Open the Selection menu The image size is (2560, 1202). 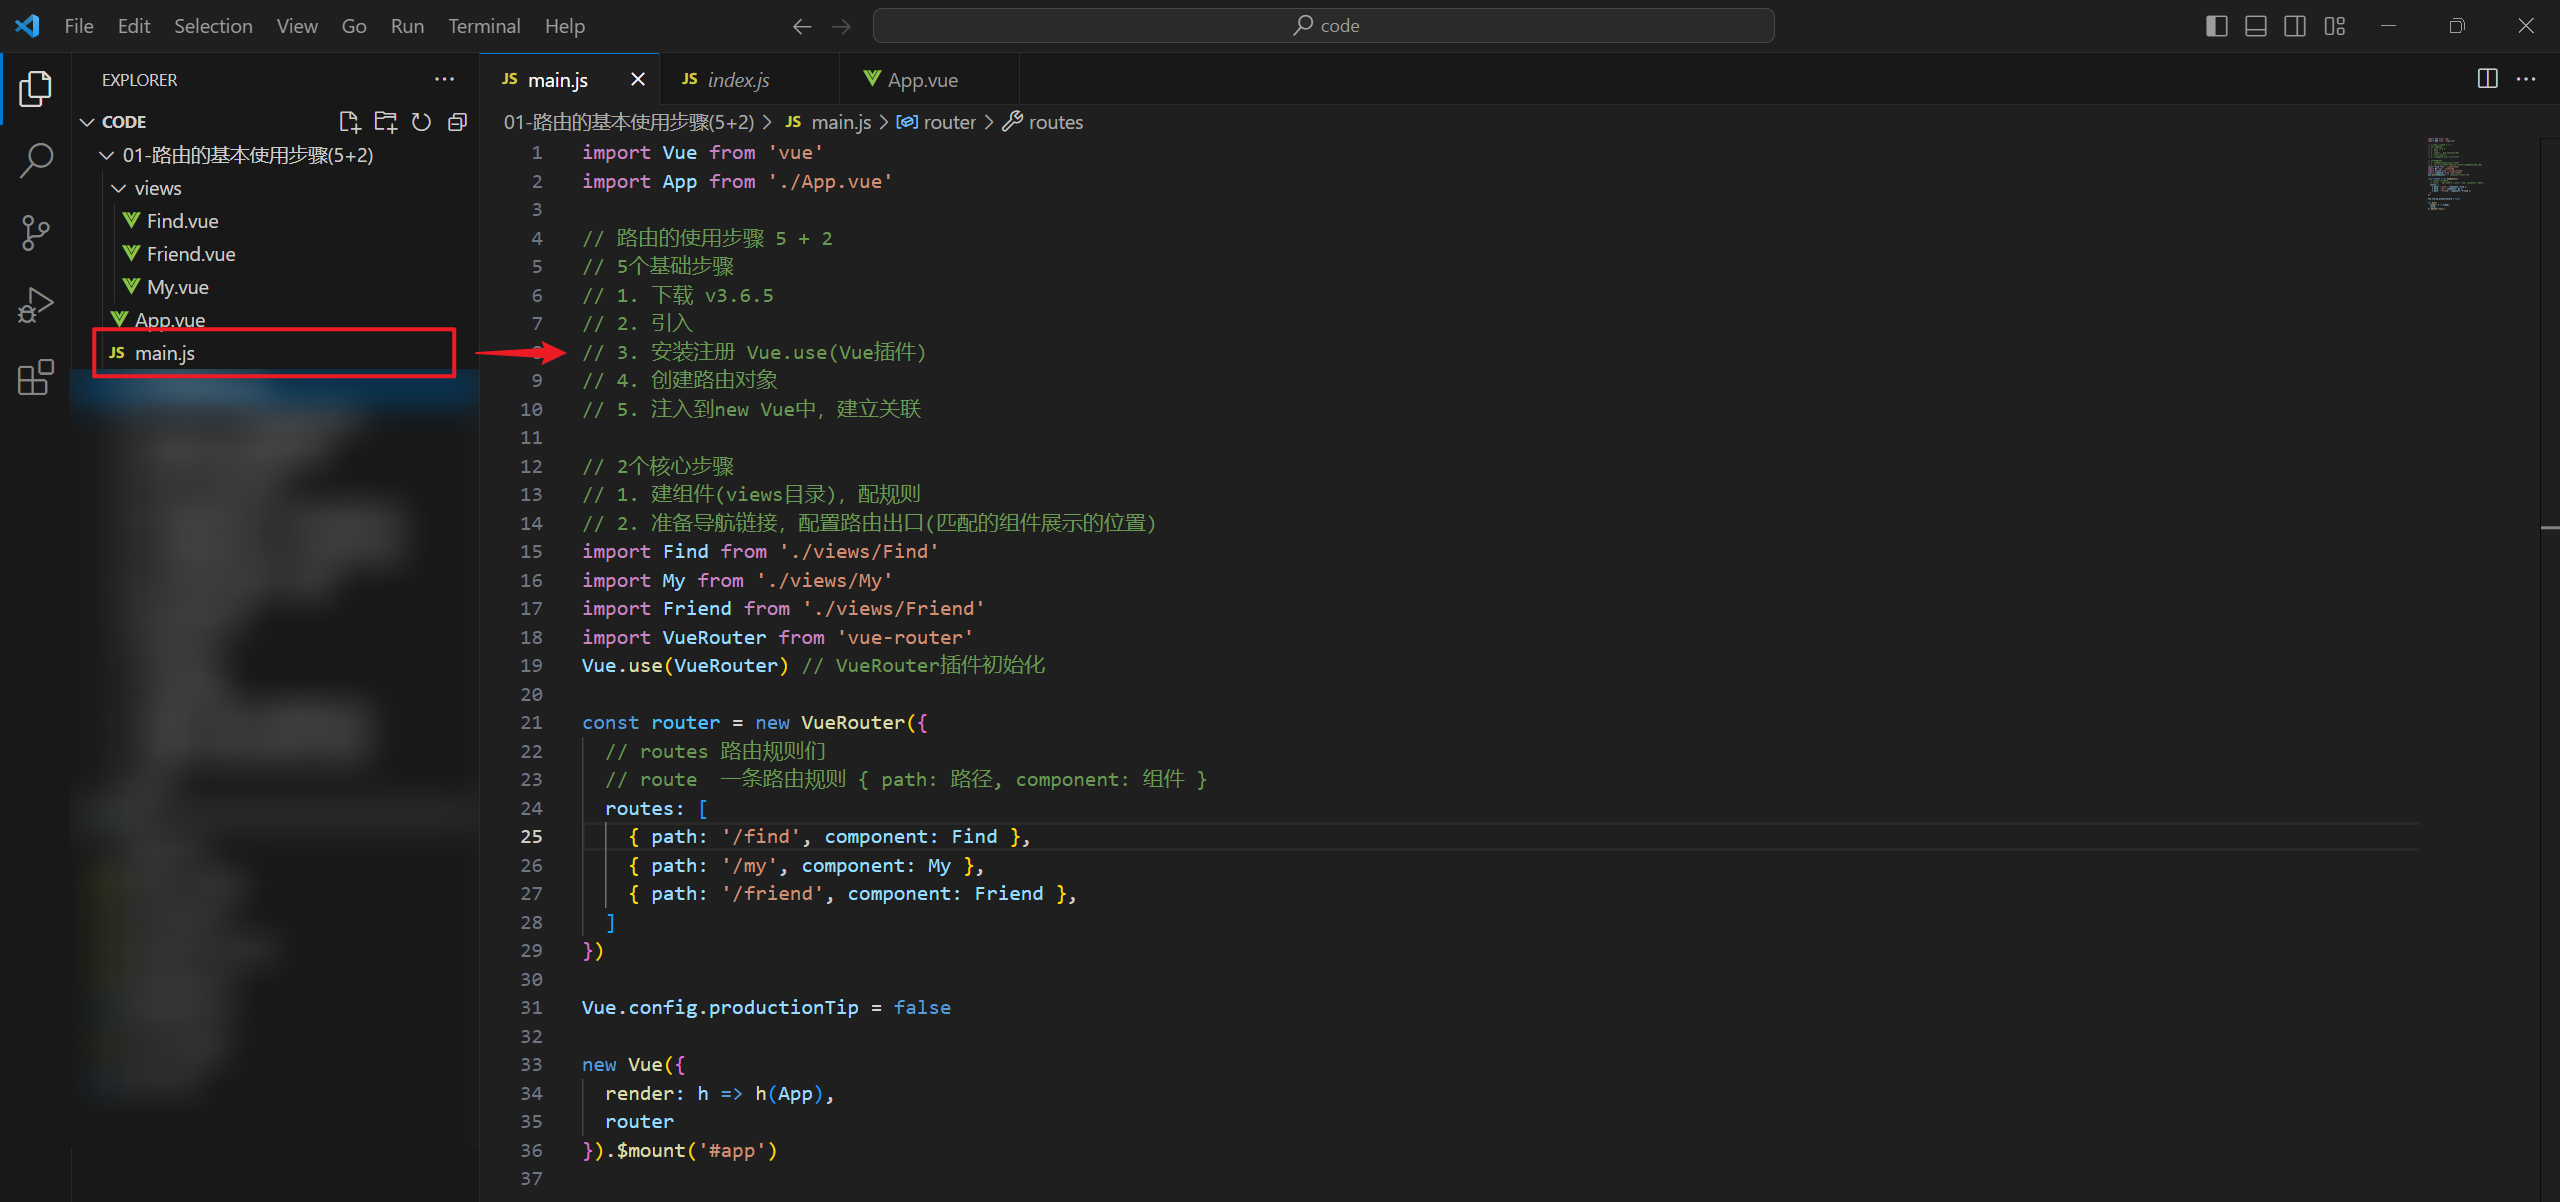[213, 26]
